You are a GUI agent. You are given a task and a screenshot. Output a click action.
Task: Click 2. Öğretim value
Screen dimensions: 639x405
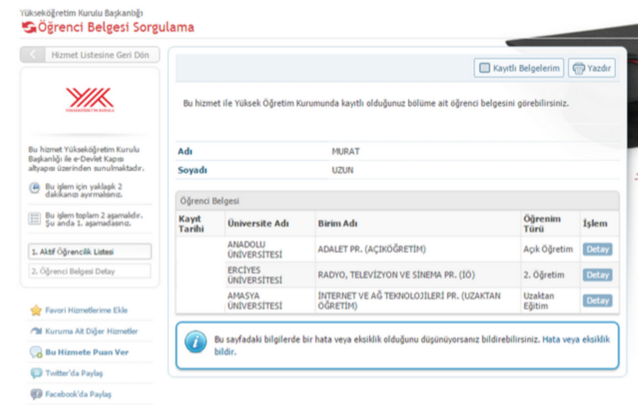[x=544, y=275]
